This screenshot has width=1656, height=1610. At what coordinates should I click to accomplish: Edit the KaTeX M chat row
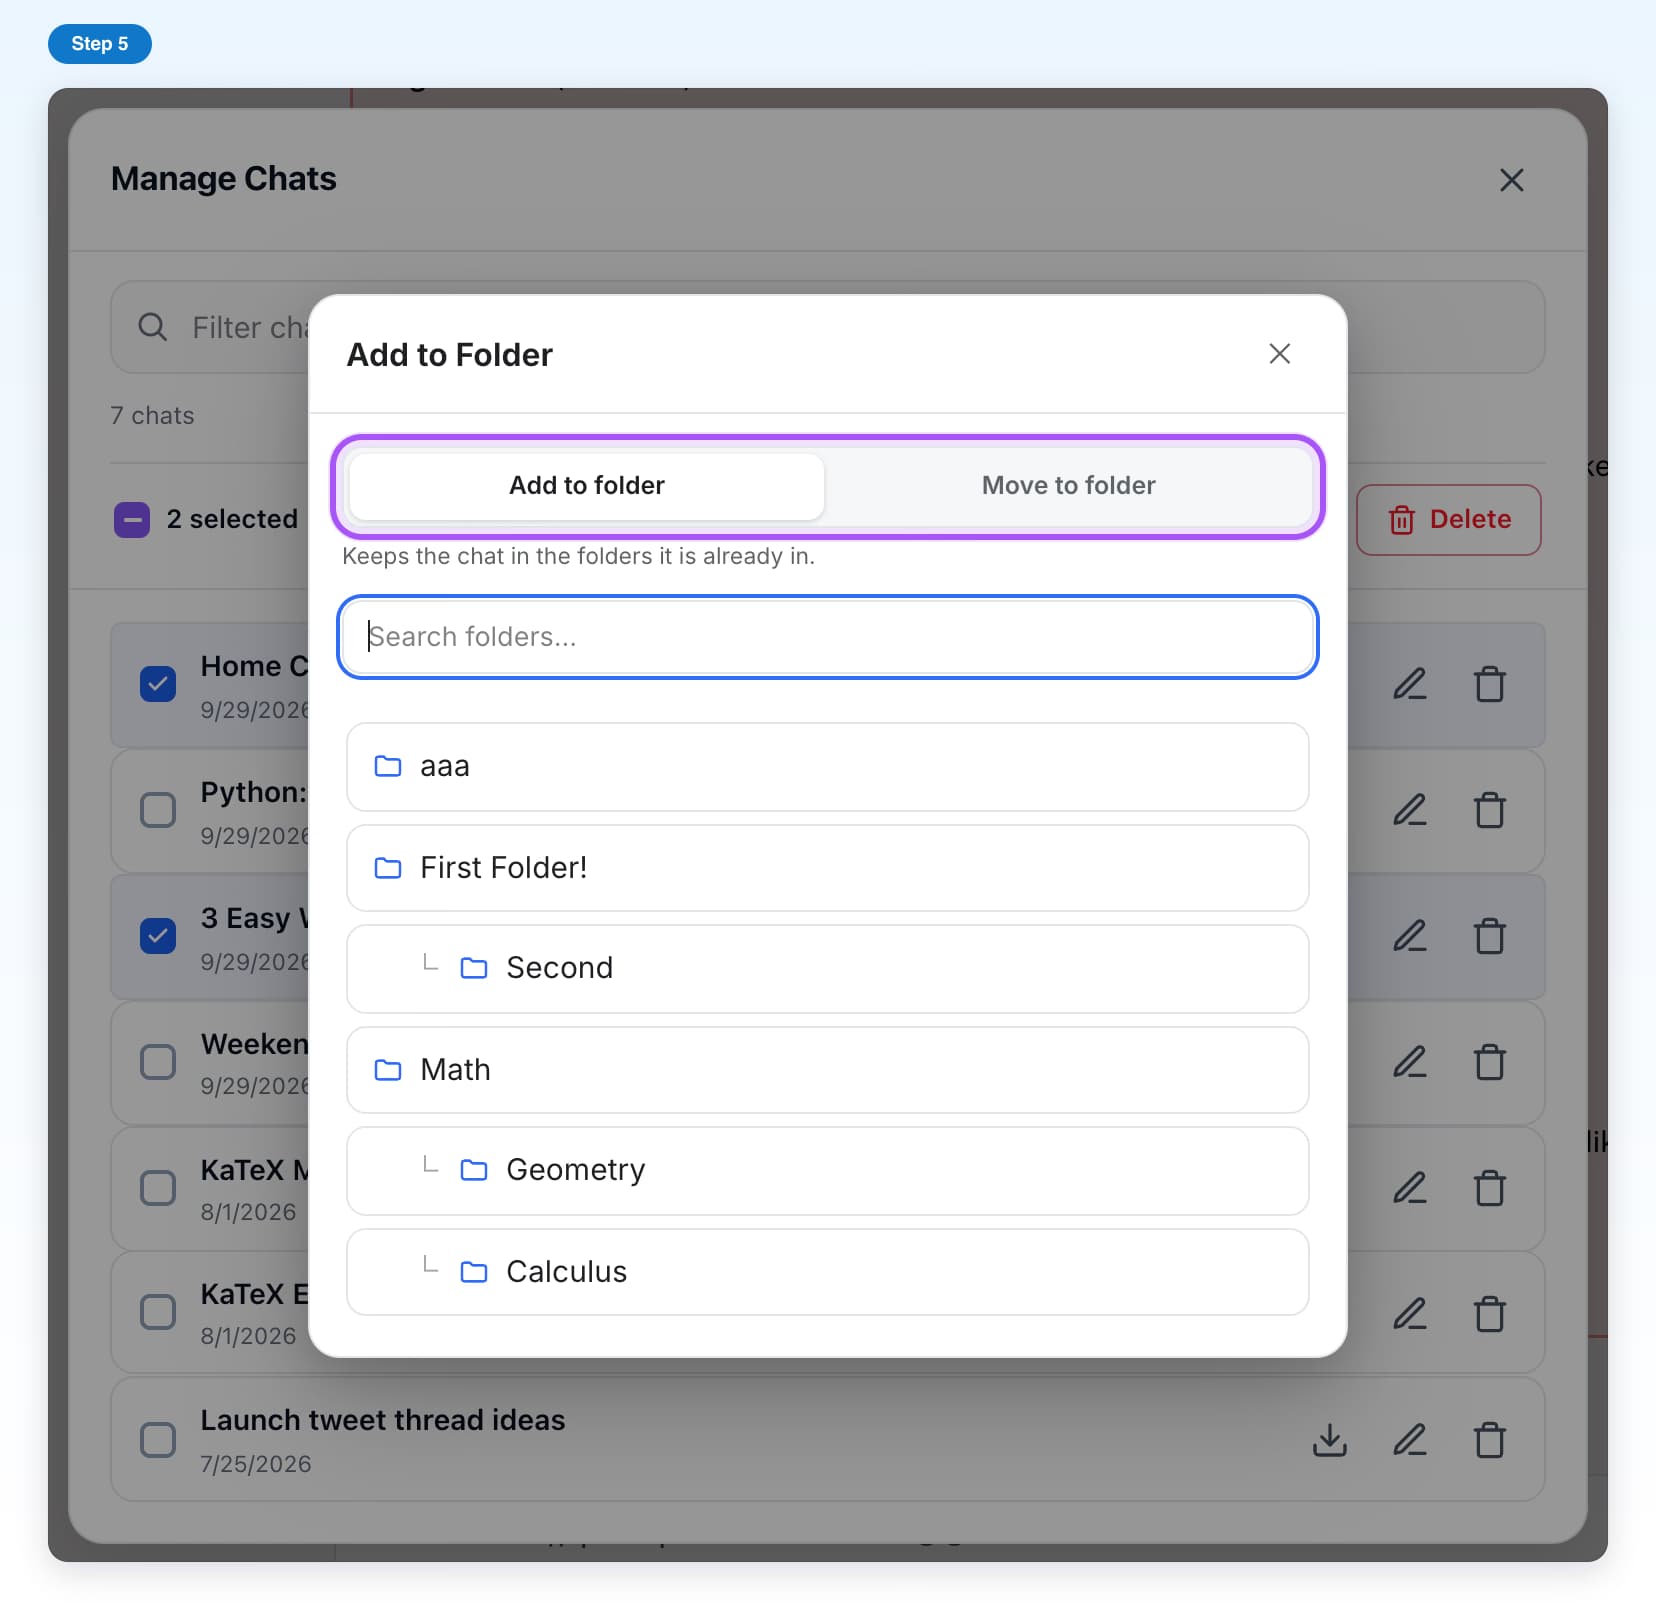point(1410,1188)
